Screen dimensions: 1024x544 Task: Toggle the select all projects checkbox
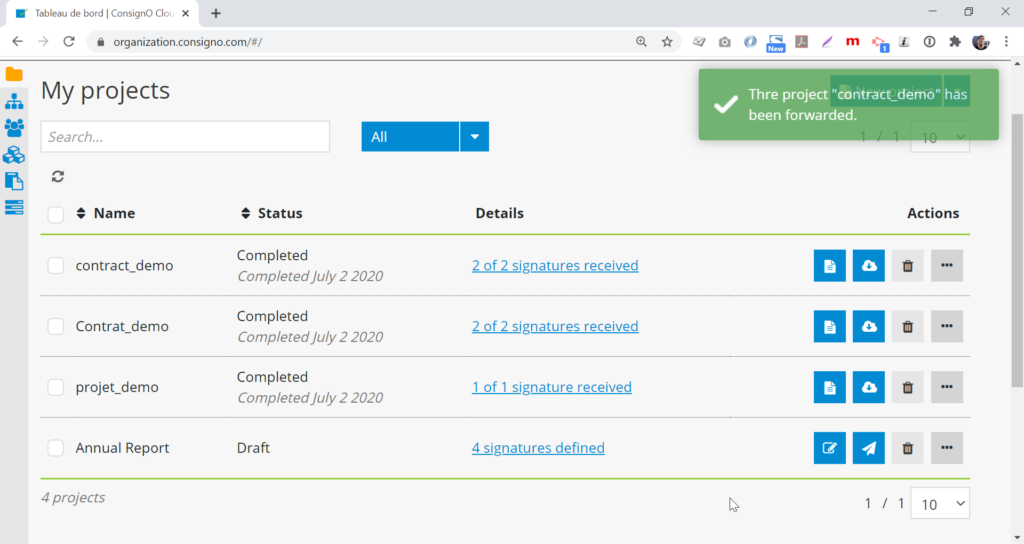coord(56,214)
